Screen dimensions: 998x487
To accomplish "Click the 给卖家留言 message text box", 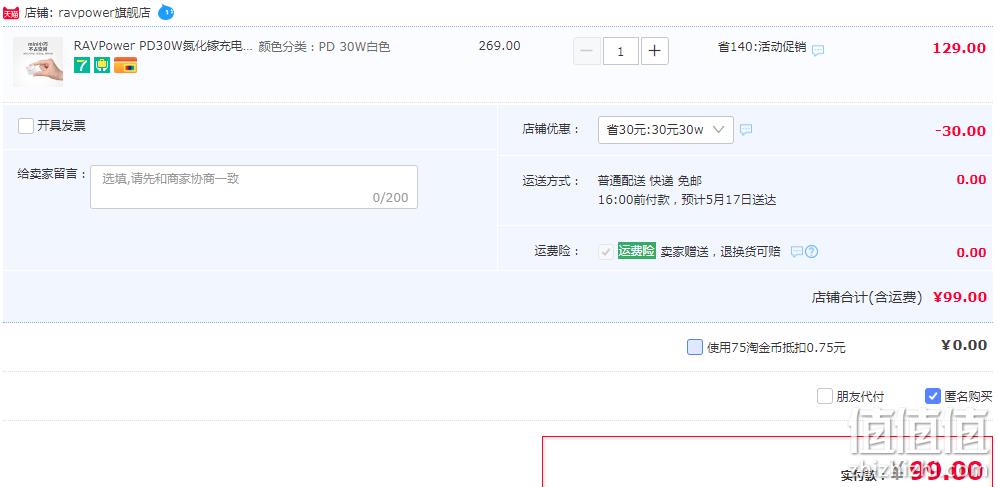I will tap(254, 187).
